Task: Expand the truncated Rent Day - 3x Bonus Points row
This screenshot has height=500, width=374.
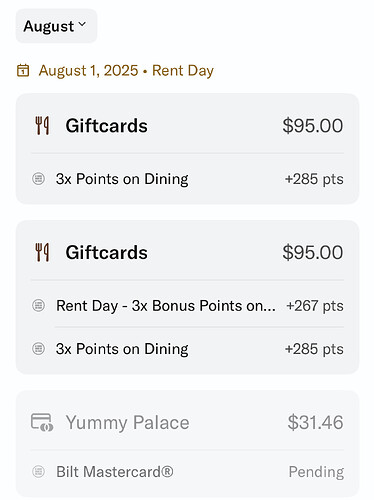Action: [x=166, y=306]
